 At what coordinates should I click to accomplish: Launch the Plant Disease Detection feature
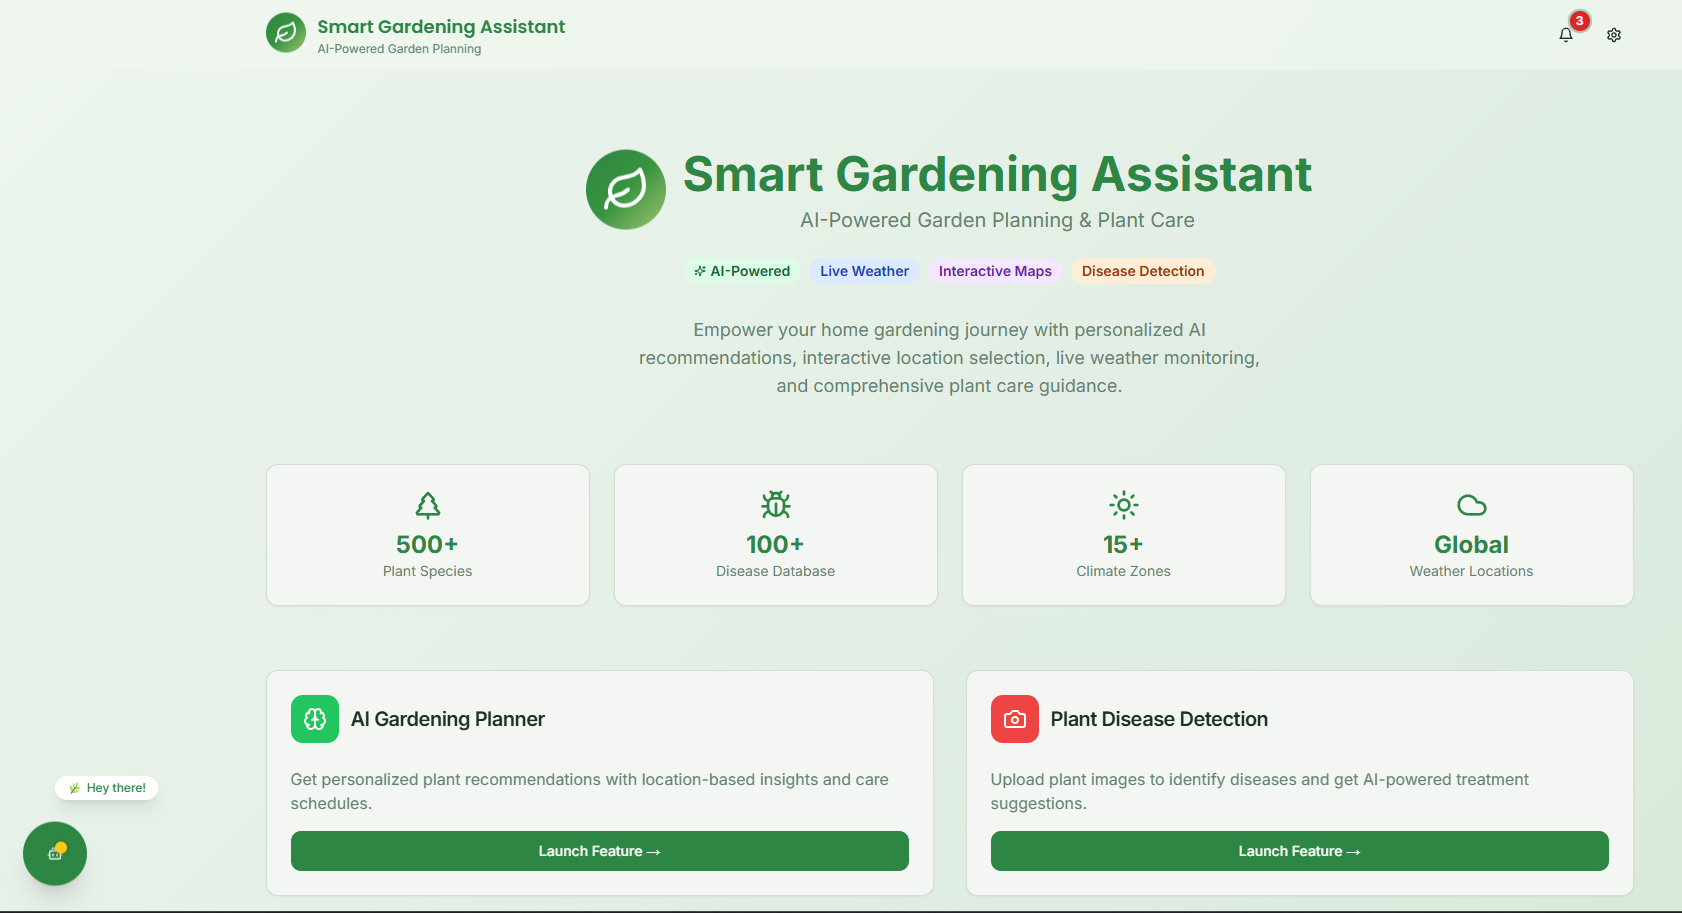[x=1300, y=851]
